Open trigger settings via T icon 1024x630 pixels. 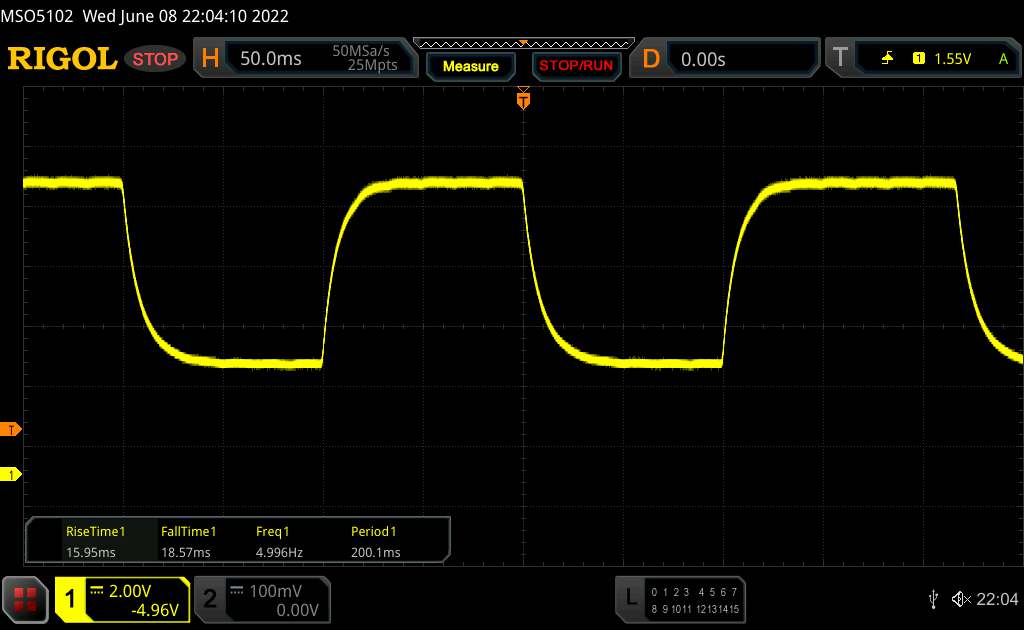click(840, 59)
